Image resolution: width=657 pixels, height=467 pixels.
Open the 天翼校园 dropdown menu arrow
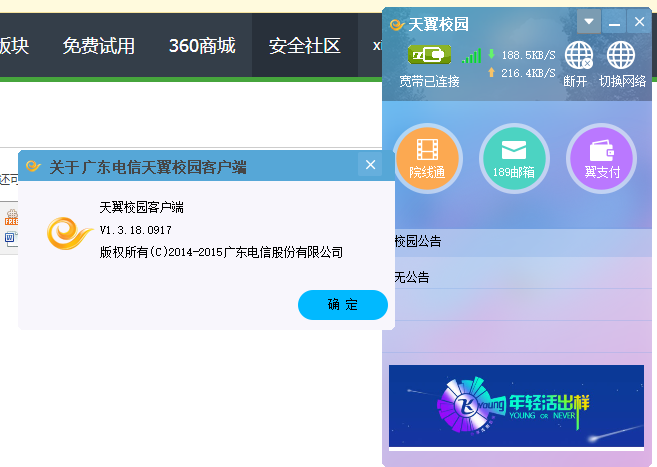tap(589, 22)
